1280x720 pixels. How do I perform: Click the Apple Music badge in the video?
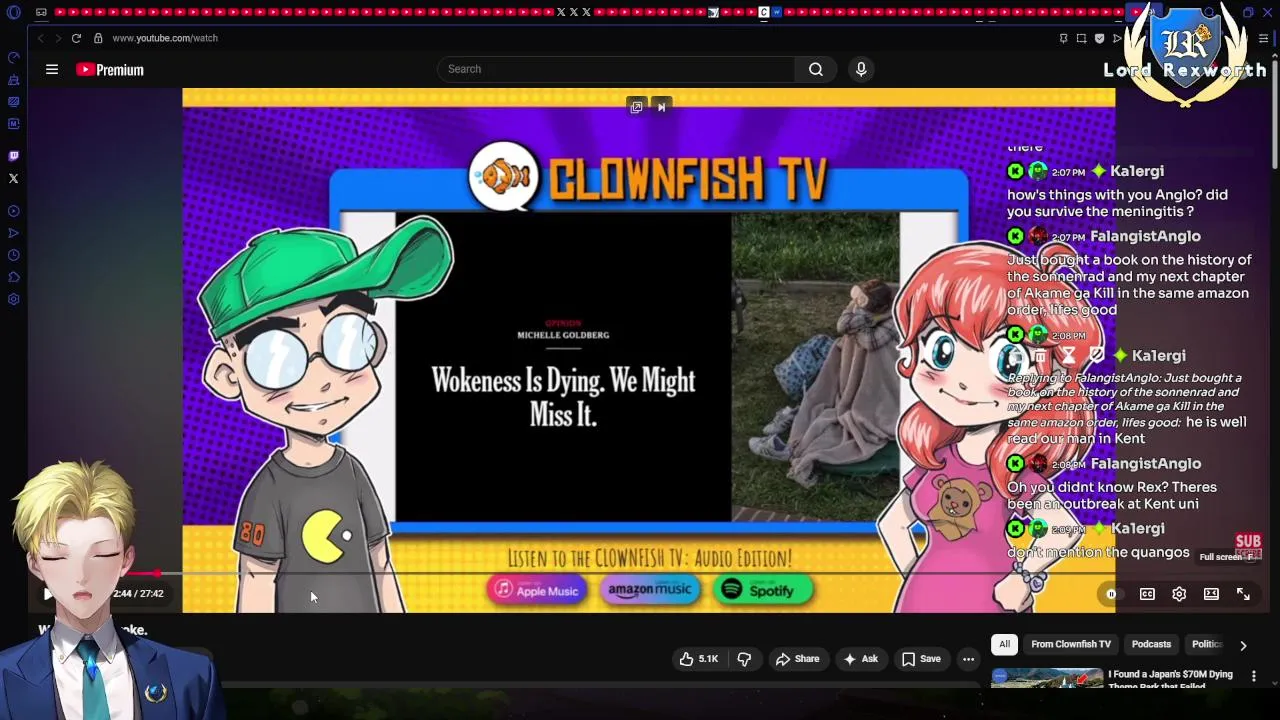(x=537, y=590)
